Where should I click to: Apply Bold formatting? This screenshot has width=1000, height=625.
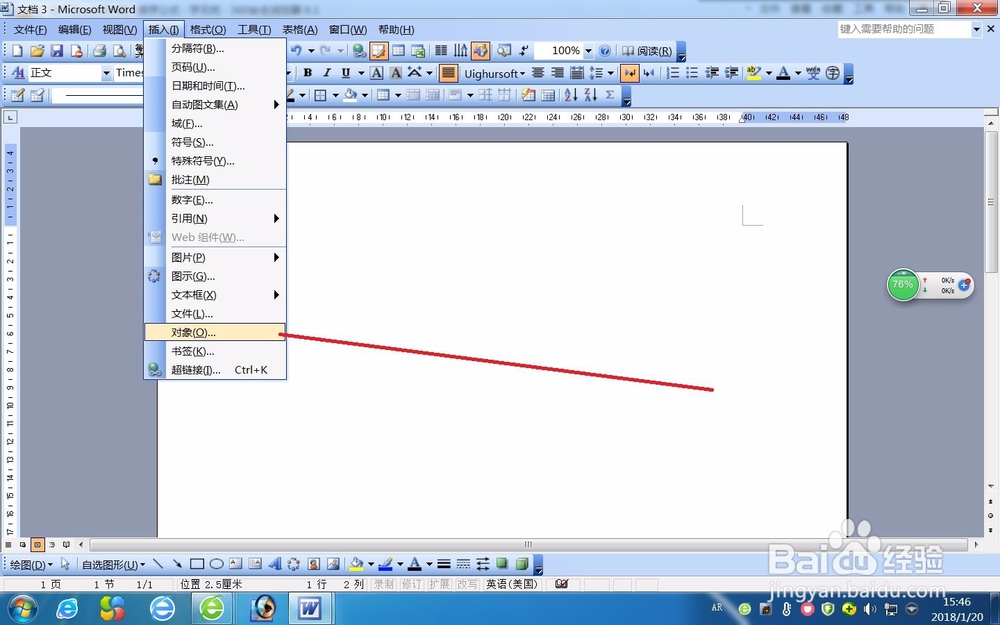pyautogui.click(x=307, y=73)
